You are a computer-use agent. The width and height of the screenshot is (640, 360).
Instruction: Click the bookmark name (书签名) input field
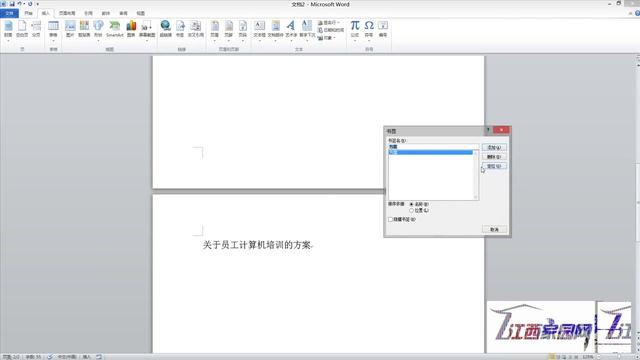click(433, 147)
